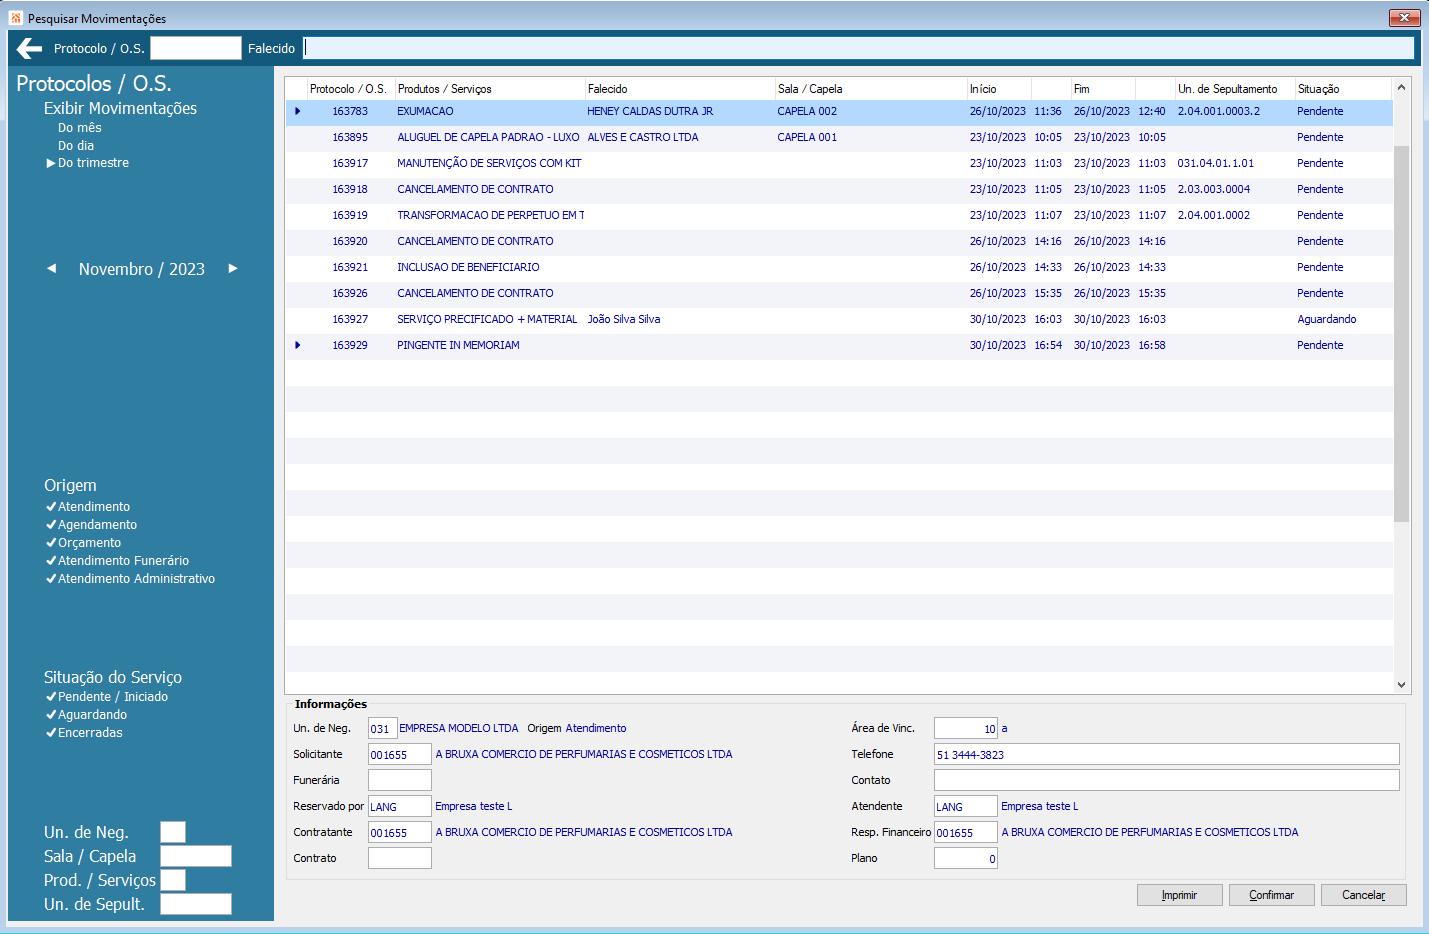Click the Contrato input field
1429x934 pixels.
[x=400, y=858]
